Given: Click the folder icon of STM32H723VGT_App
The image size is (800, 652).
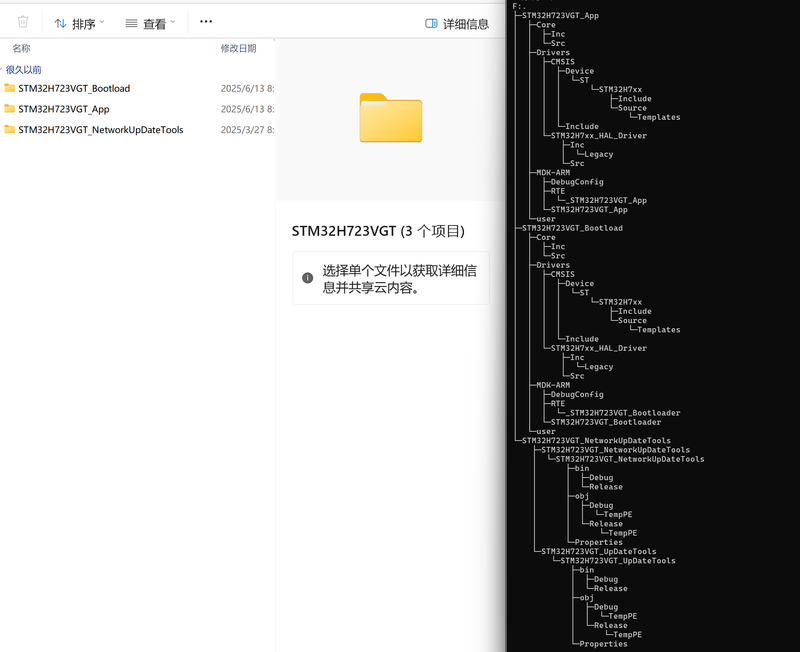Looking at the screenshot, I should coord(9,109).
